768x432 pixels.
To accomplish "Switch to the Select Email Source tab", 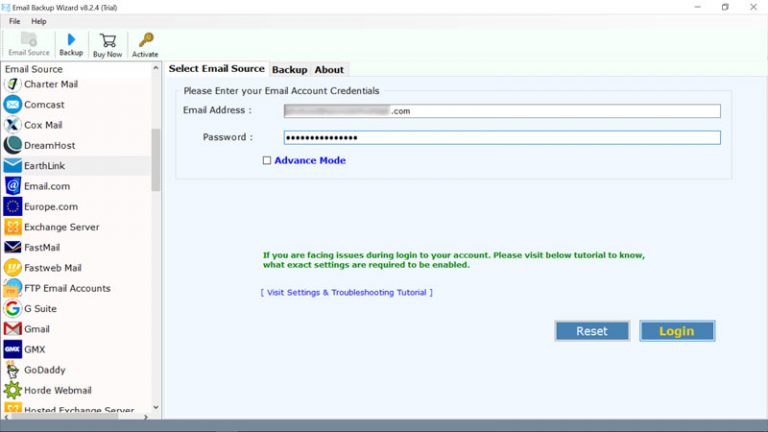I will (x=216, y=69).
